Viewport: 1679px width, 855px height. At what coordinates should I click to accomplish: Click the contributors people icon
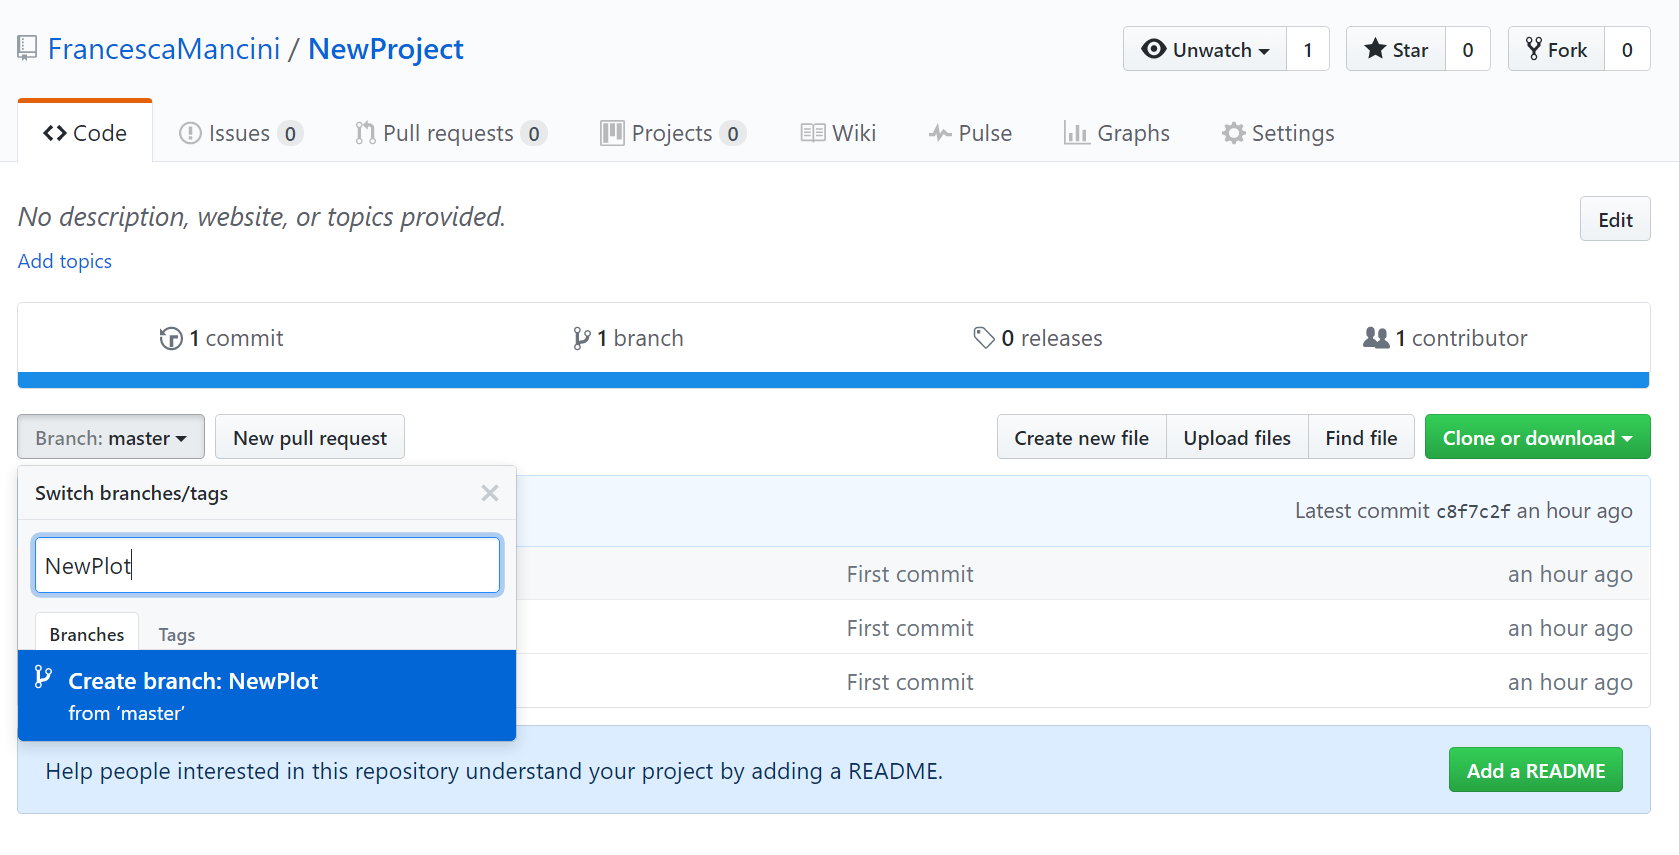coord(1376,338)
